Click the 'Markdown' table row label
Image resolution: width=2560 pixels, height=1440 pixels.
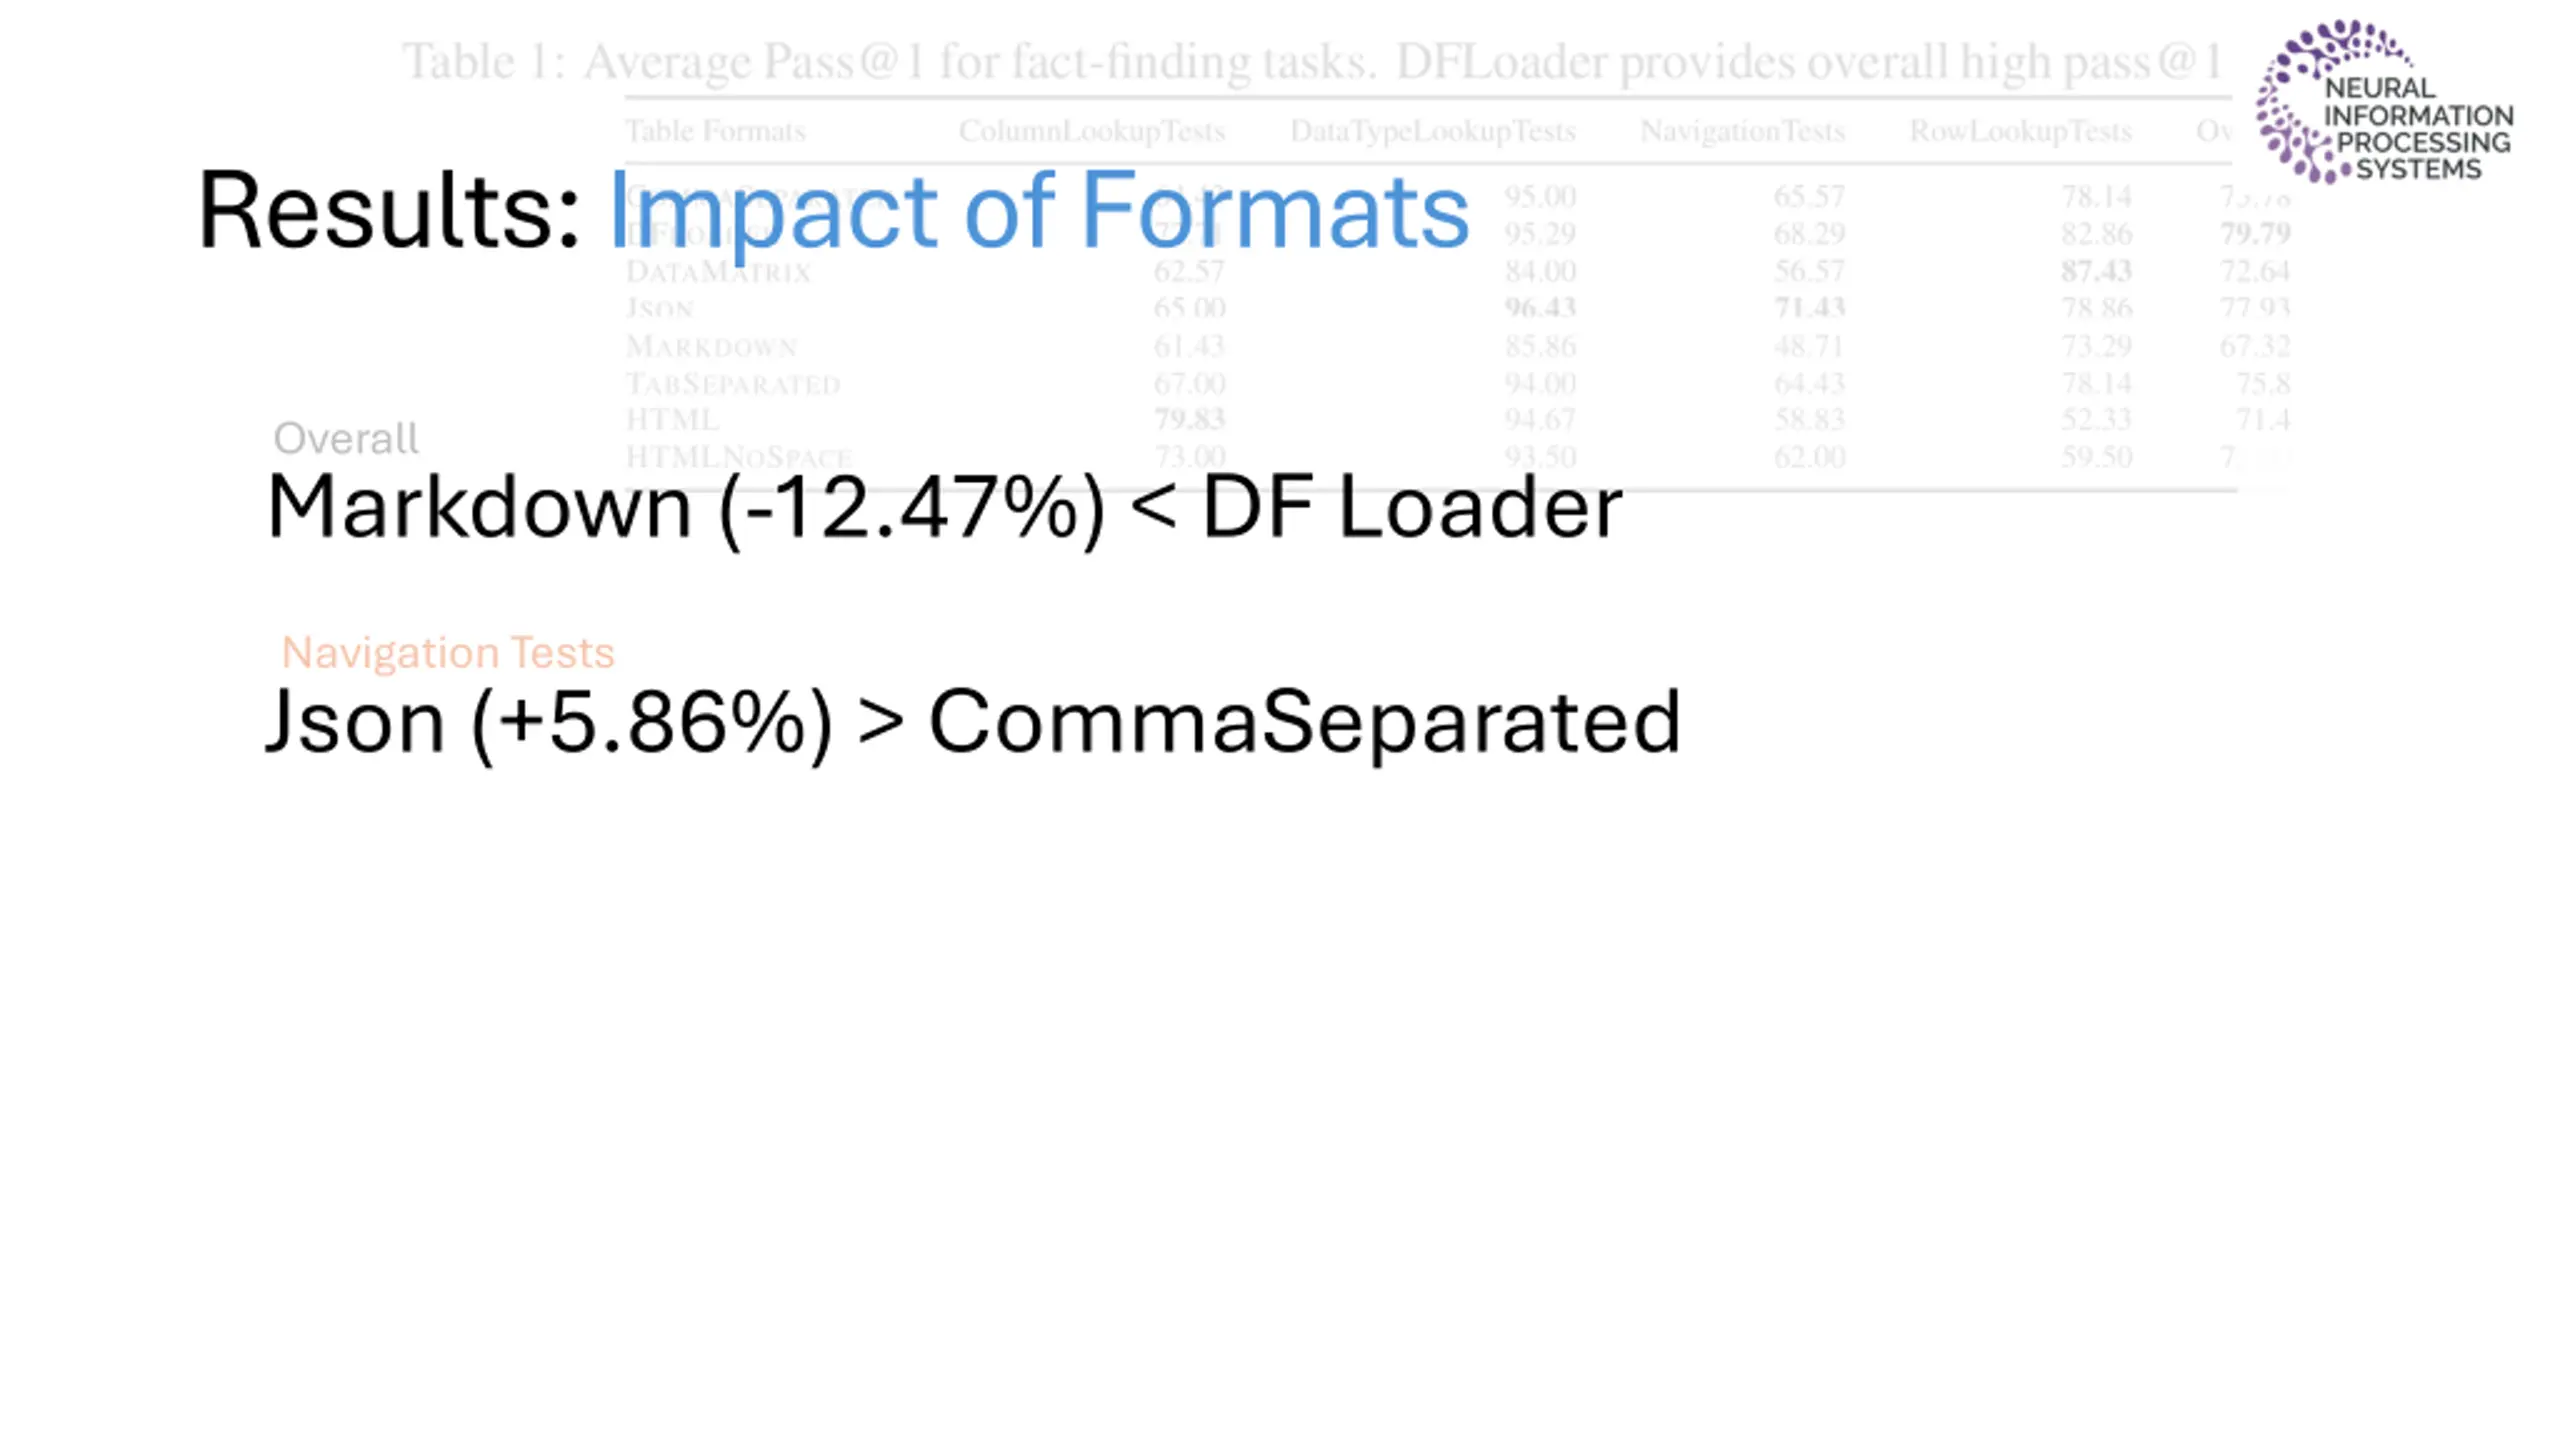point(711,346)
